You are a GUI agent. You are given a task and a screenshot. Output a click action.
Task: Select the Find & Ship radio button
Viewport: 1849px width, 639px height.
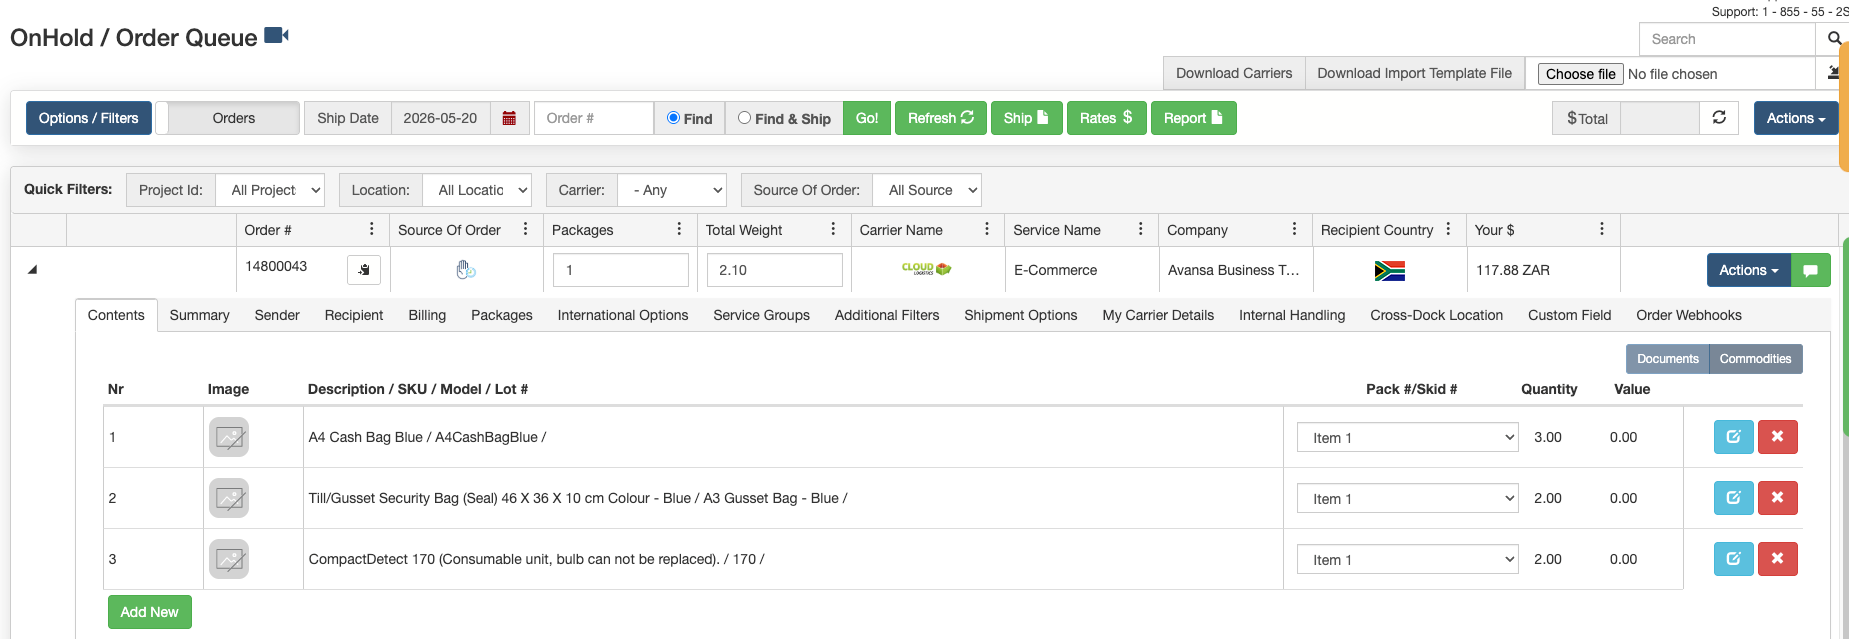(744, 118)
